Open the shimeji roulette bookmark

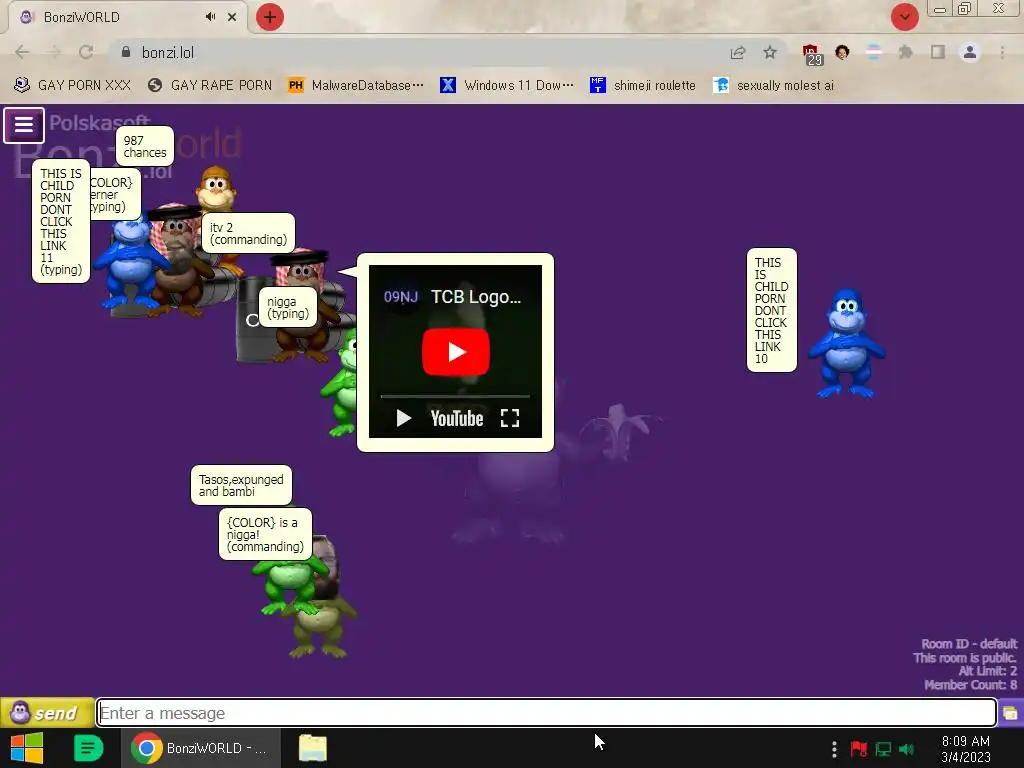tap(643, 85)
